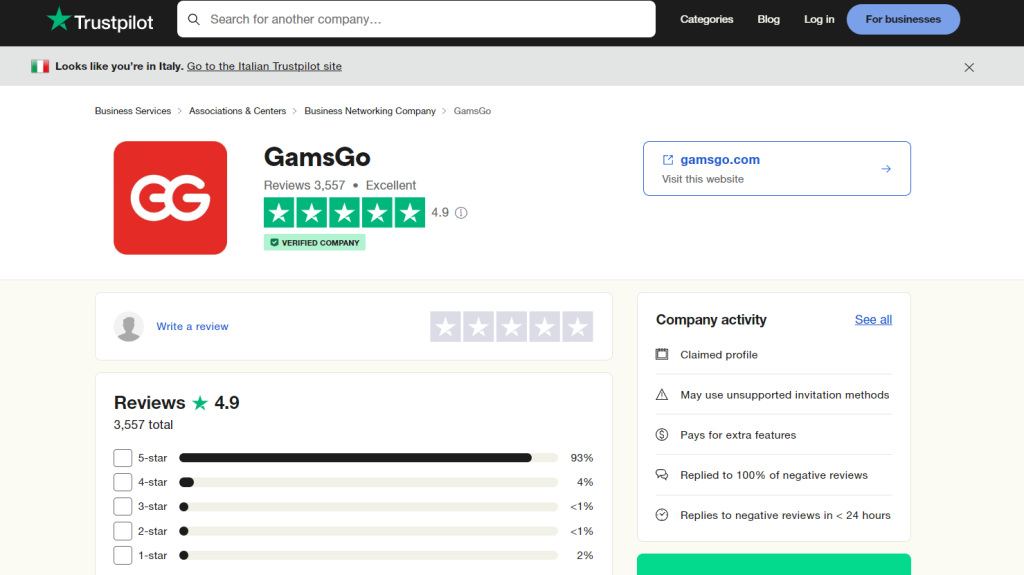Click the search magnifier icon
The width and height of the screenshot is (1024, 575).
(x=194, y=20)
